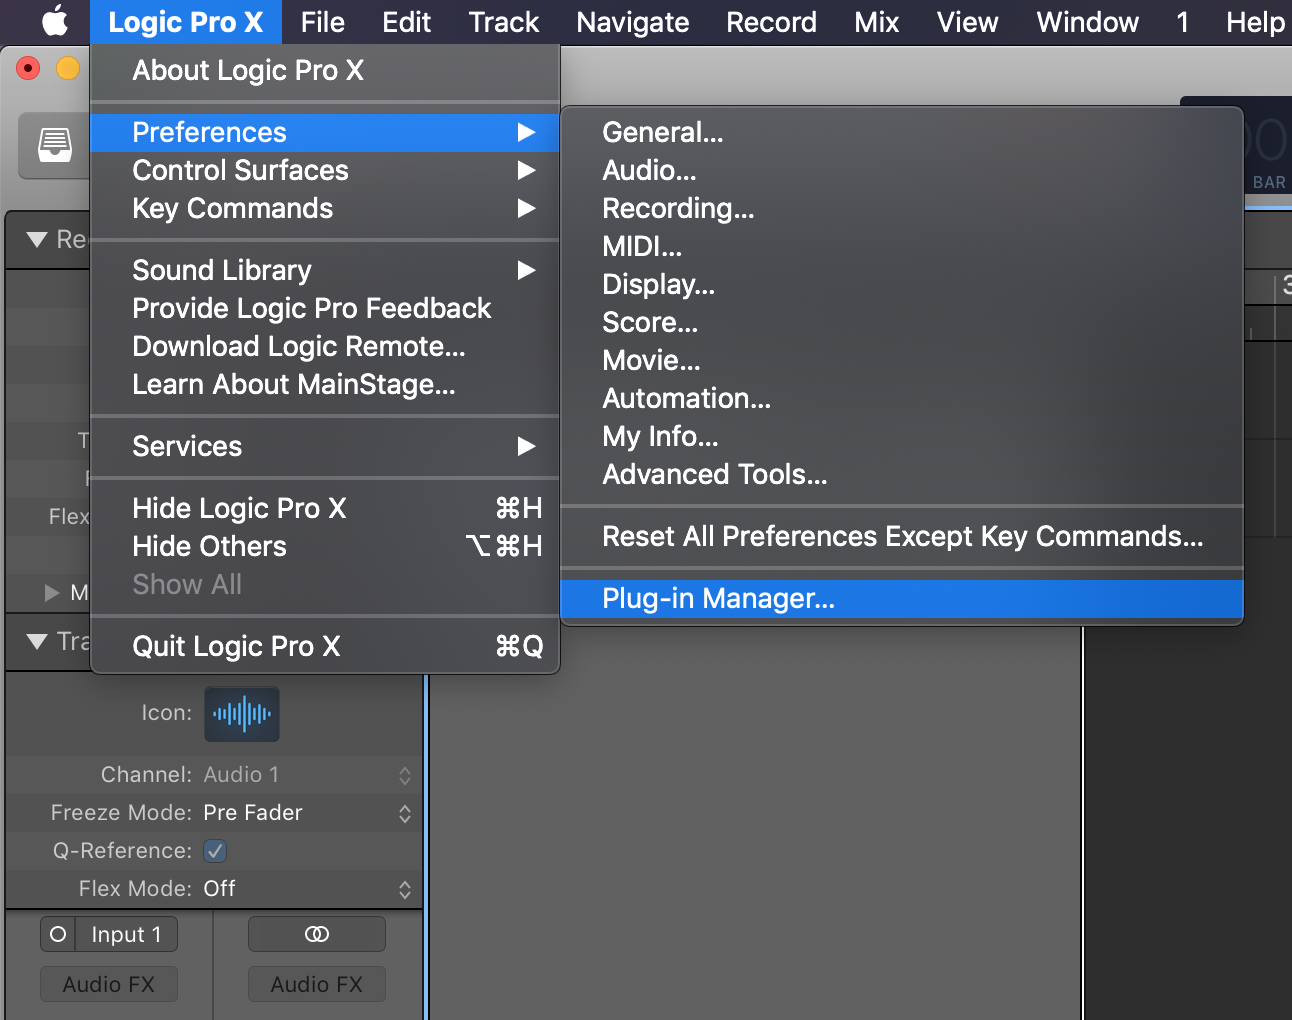This screenshot has height=1020, width=1292.
Task: Open Automation… preferences
Action: (x=902, y=399)
